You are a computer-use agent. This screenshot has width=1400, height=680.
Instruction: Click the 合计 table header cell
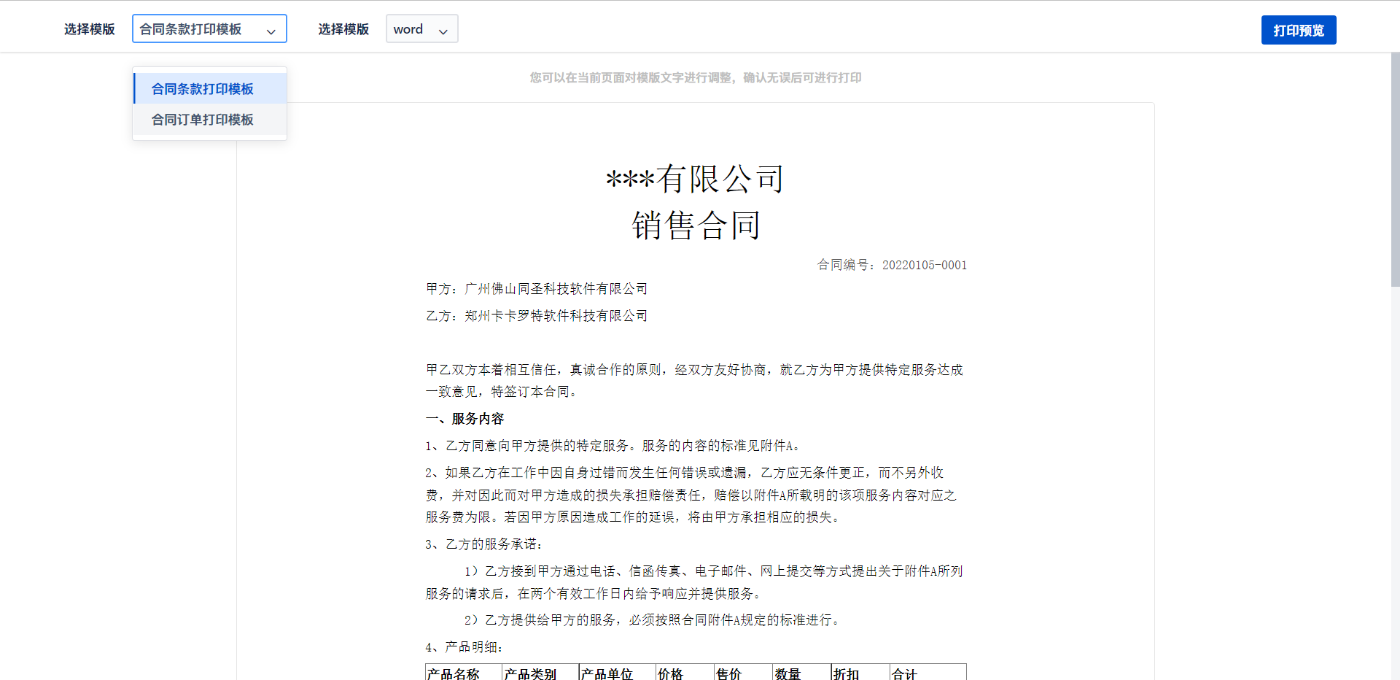pyautogui.click(x=928, y=672)
